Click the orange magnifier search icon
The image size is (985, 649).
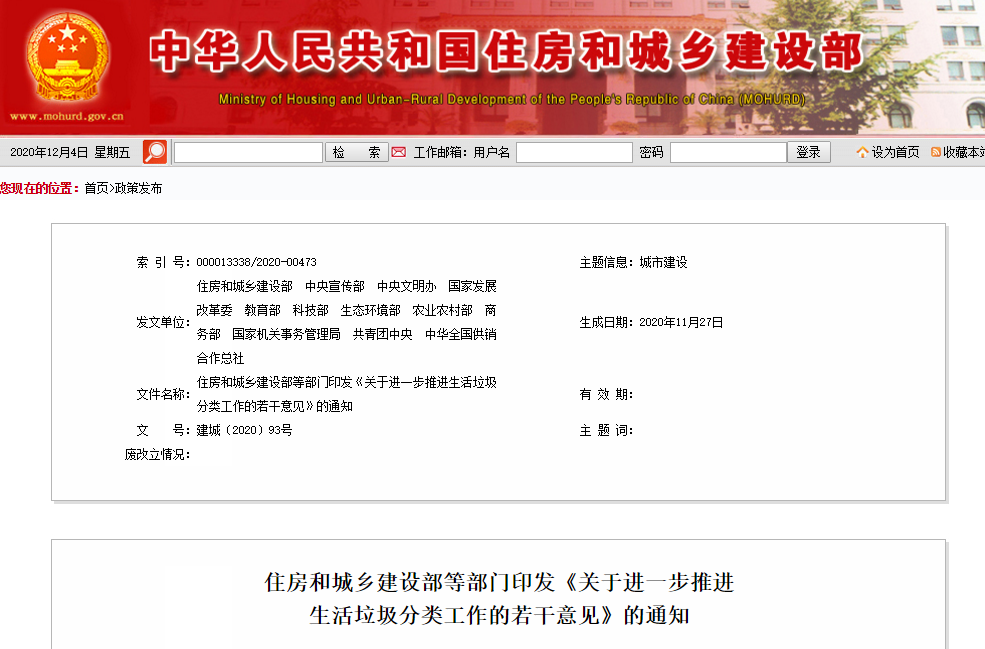(x=155, y=152)
